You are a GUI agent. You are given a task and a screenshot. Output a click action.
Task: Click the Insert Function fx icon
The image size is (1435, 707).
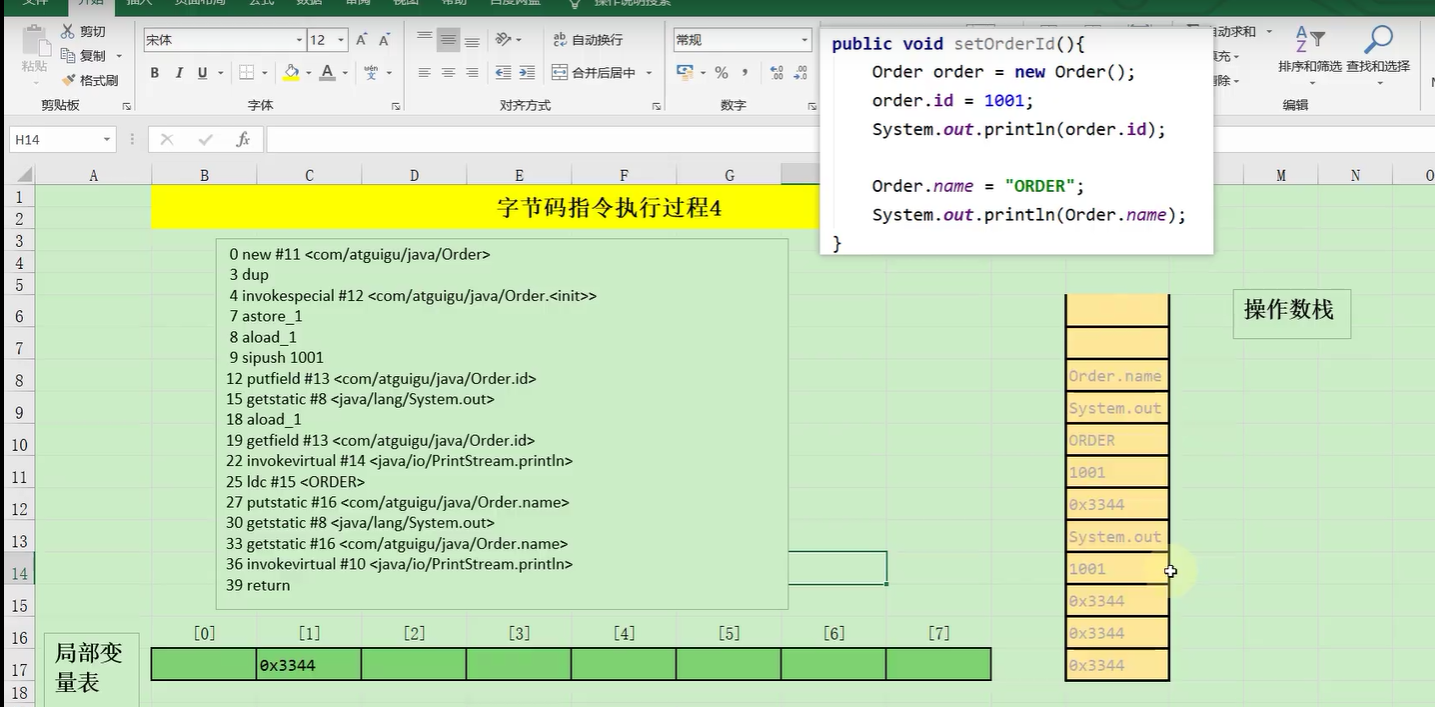tap(243, 140)
